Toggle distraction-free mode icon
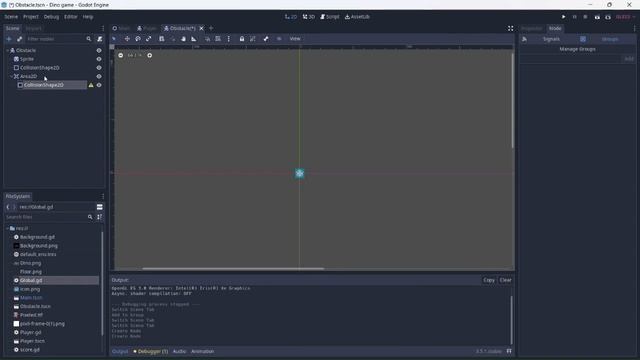 click(510, 28)
